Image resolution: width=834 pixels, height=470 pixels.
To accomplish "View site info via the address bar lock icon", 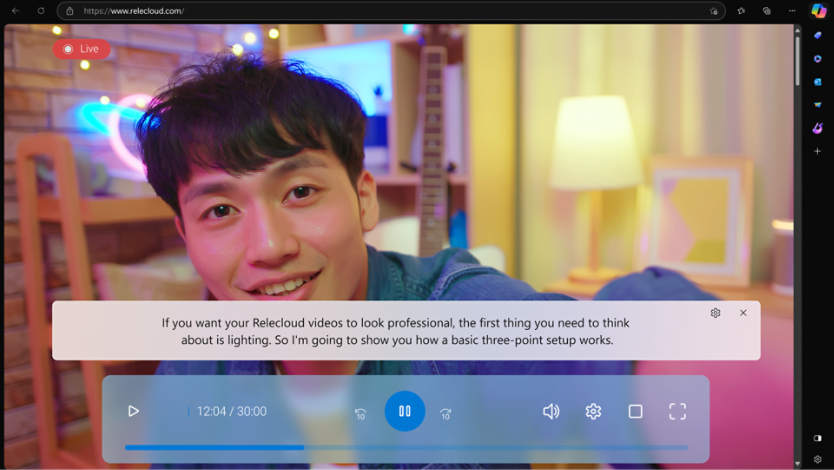I will pos(70,11).
